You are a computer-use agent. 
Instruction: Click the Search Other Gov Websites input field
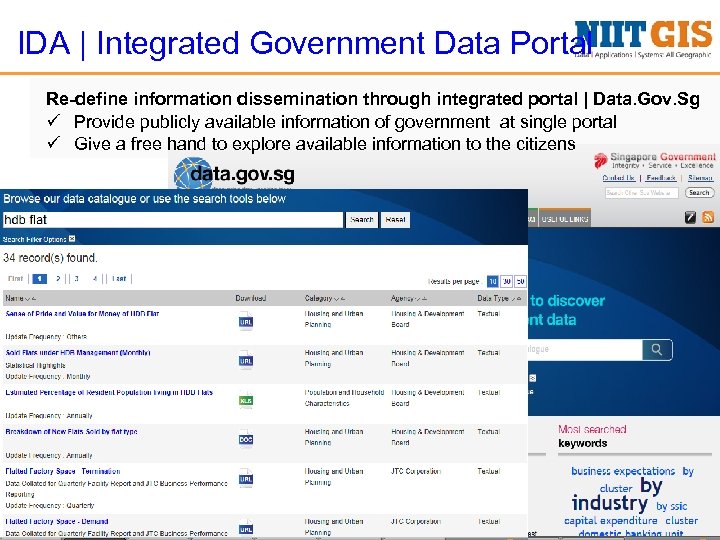coord(641,193)
